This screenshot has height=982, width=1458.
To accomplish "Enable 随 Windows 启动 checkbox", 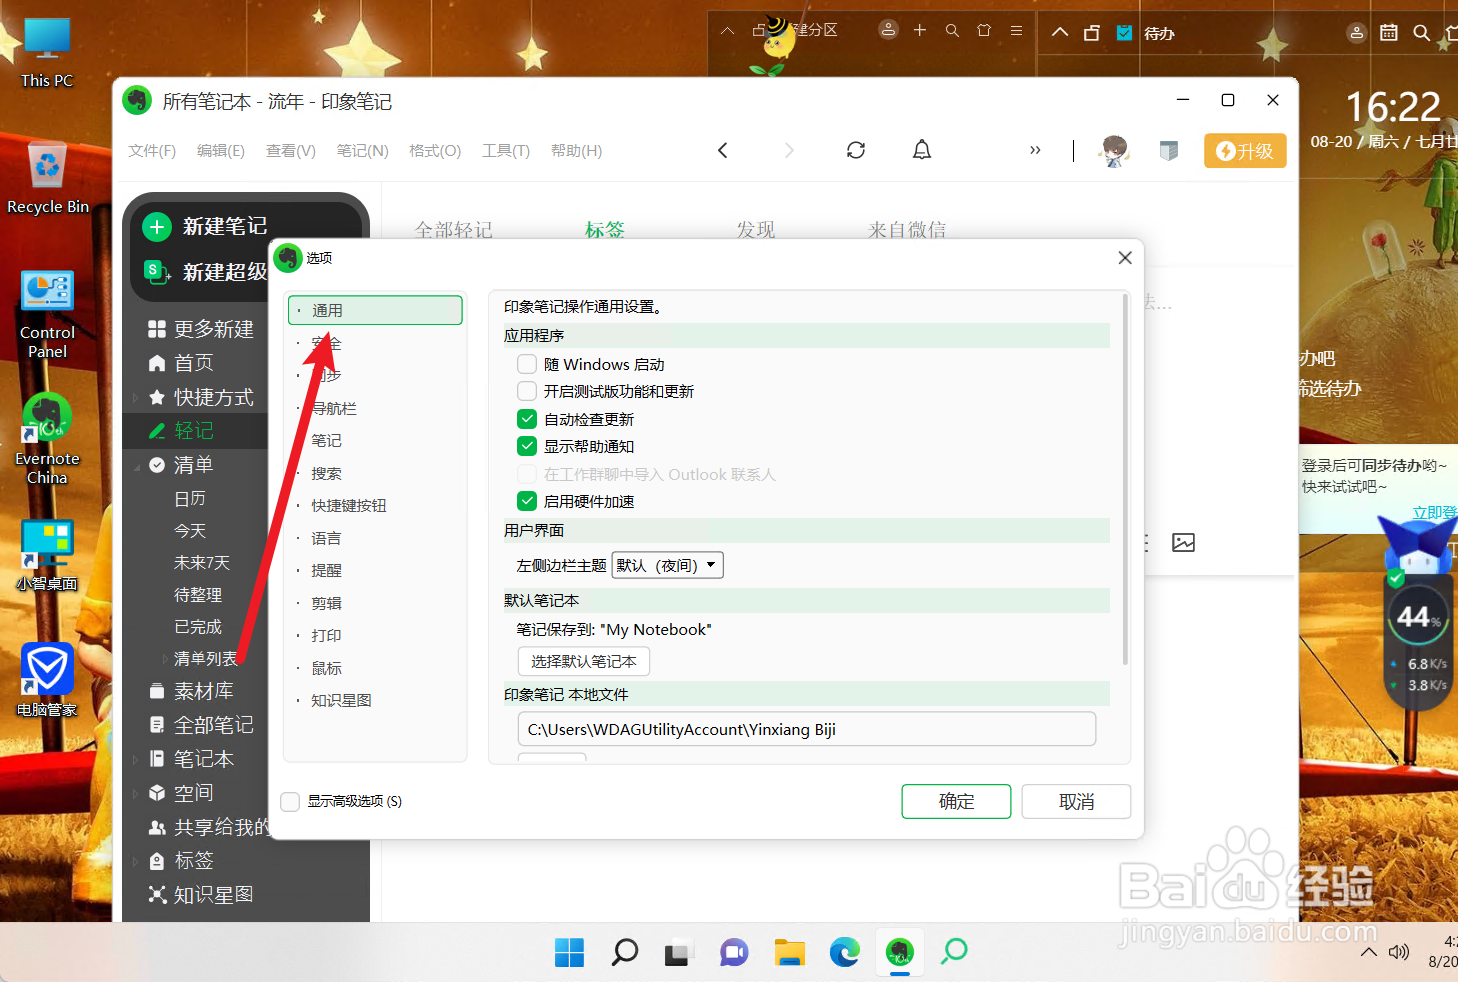I will click(527, 364).
